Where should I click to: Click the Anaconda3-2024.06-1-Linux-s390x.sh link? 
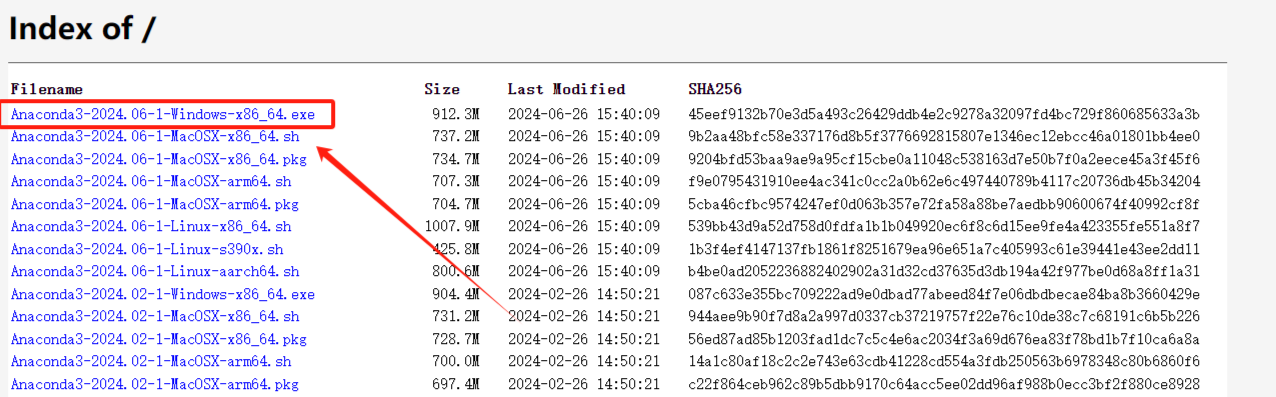pyautogui.click(x=147, y=249)
